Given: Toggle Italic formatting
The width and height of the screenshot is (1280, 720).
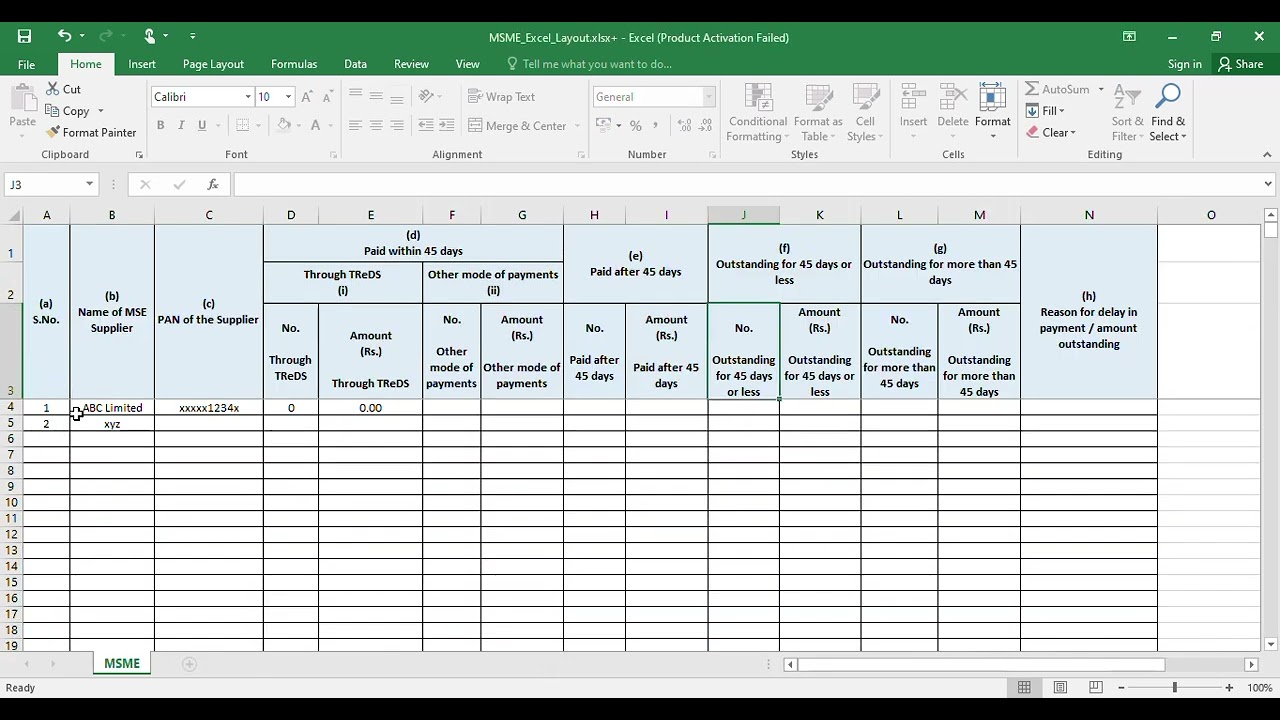Looking at the screenshot, I should (181, 125).
